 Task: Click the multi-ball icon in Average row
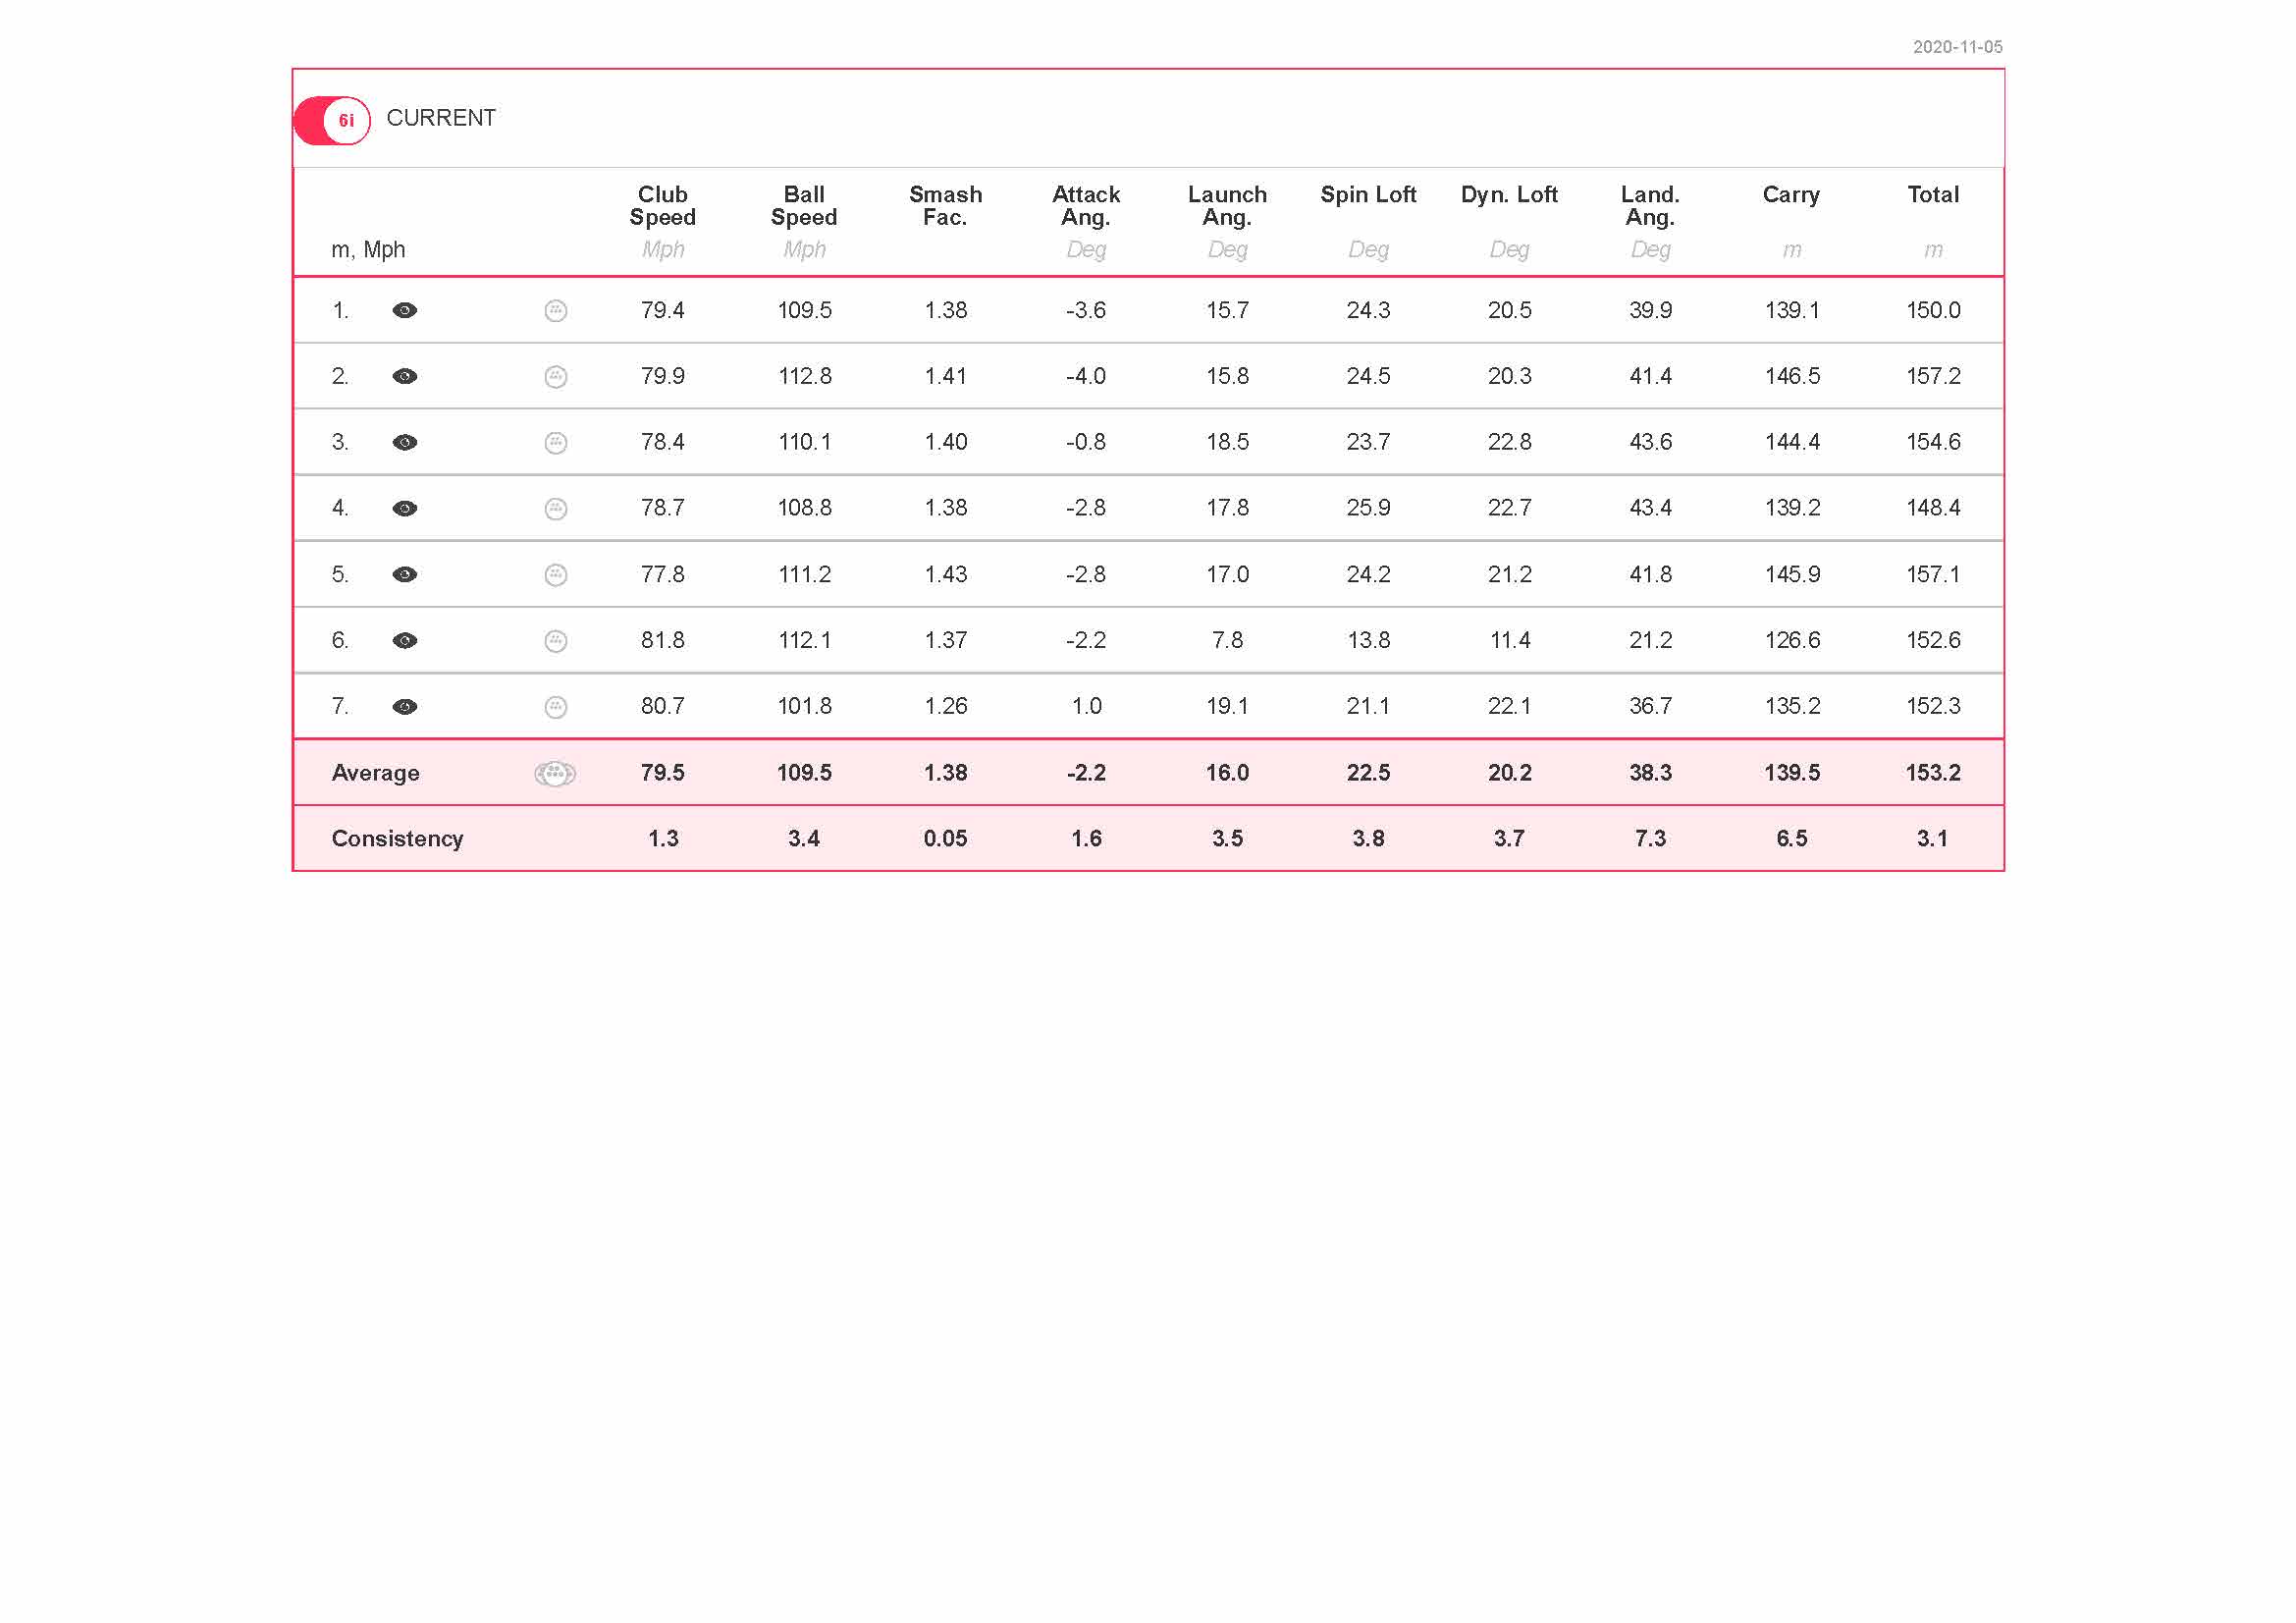coord(555,773)
